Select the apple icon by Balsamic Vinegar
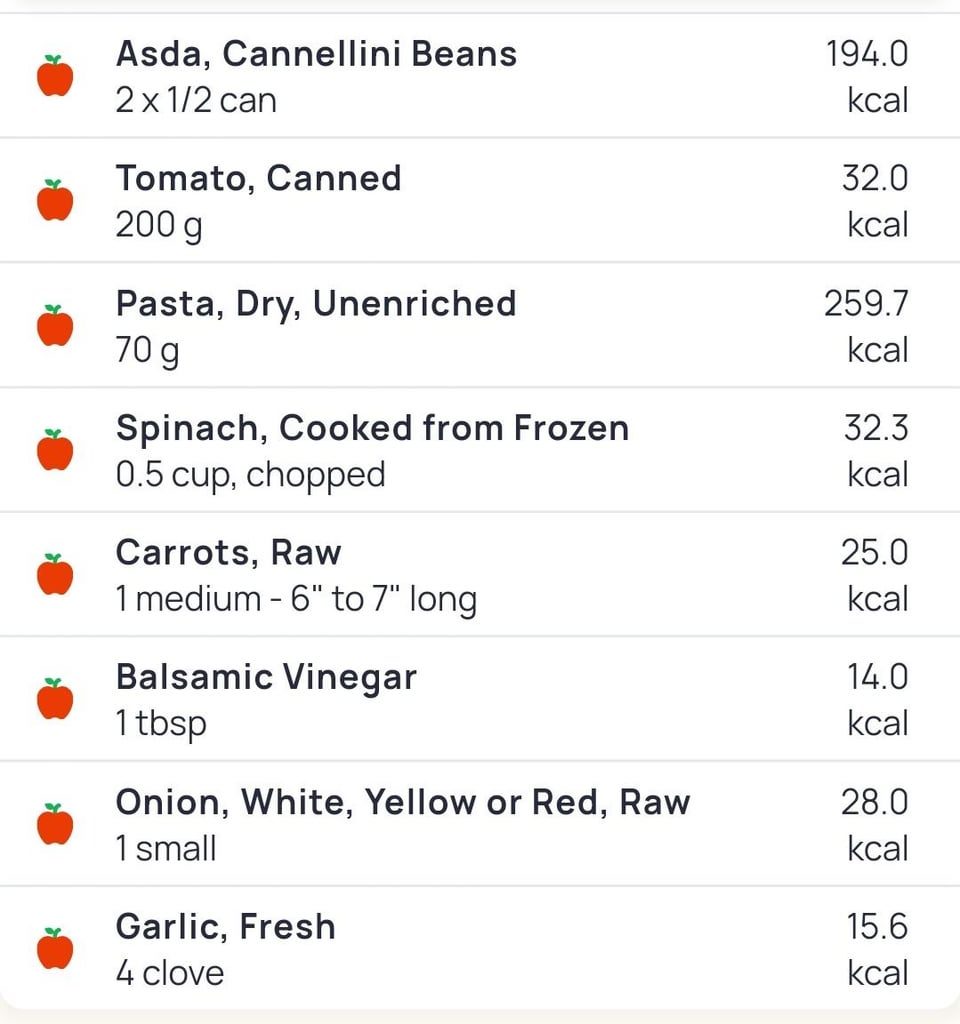 point(55,699)
